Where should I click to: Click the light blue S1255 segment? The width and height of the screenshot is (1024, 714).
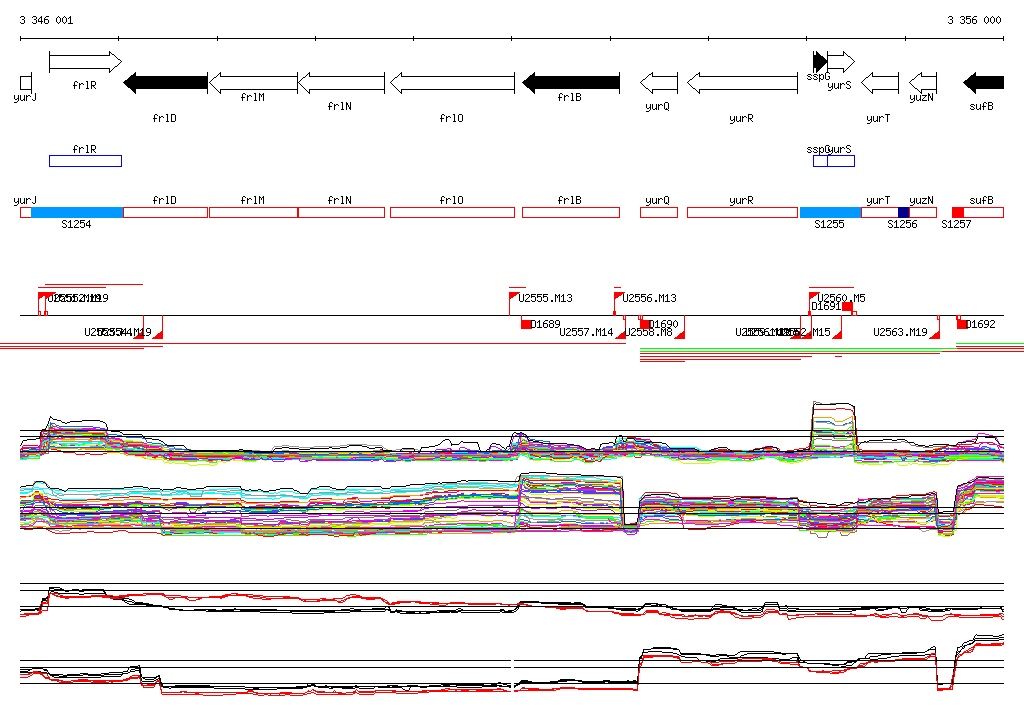tap(831, 212)
